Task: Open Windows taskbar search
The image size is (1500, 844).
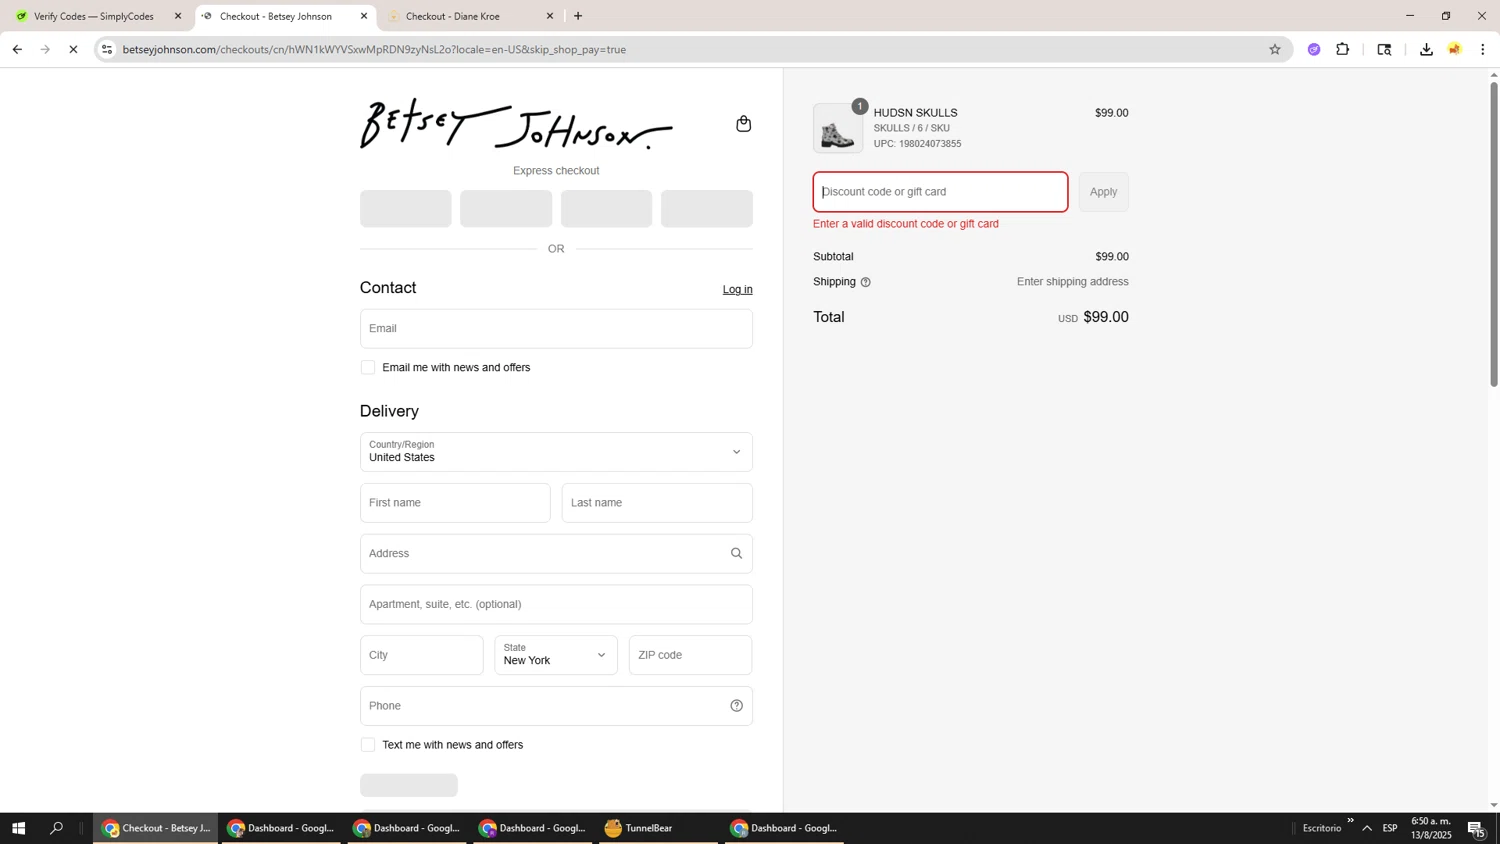Action: pos(56,828)
